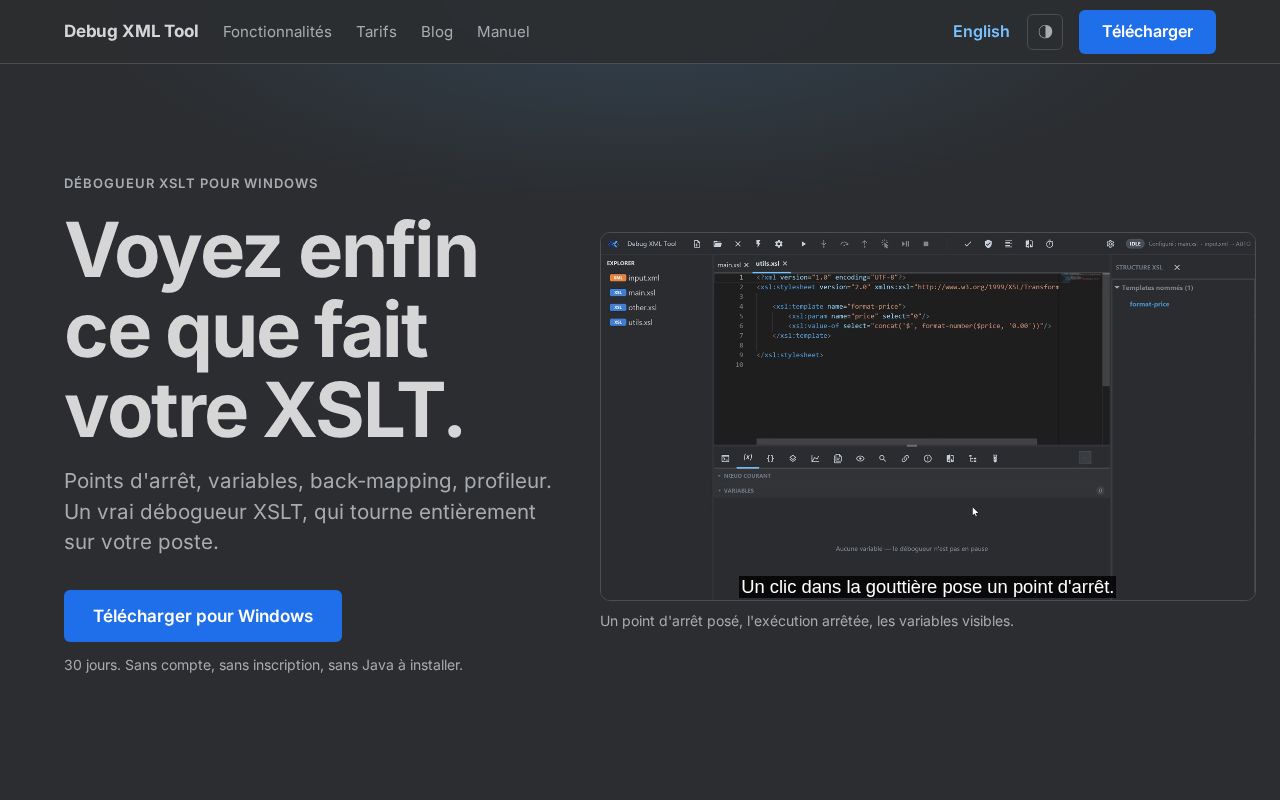Click Télécharger pour Windows button
Screen dimensions: 1280x800
(203, 616)
